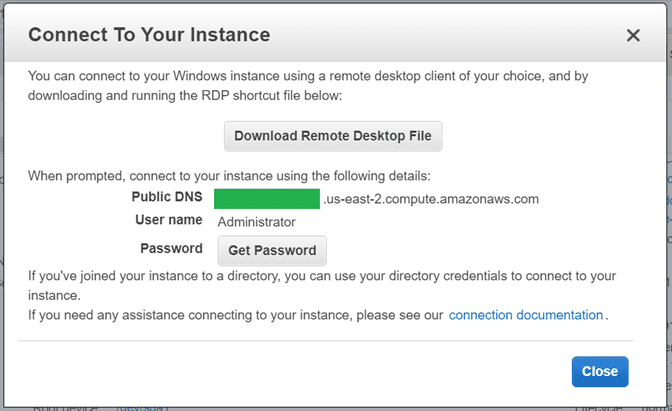Screen dimensions: 672x411
Task: Click the us-east-2.compute.amazonaws.com hostname text
Action: point(431,198)
